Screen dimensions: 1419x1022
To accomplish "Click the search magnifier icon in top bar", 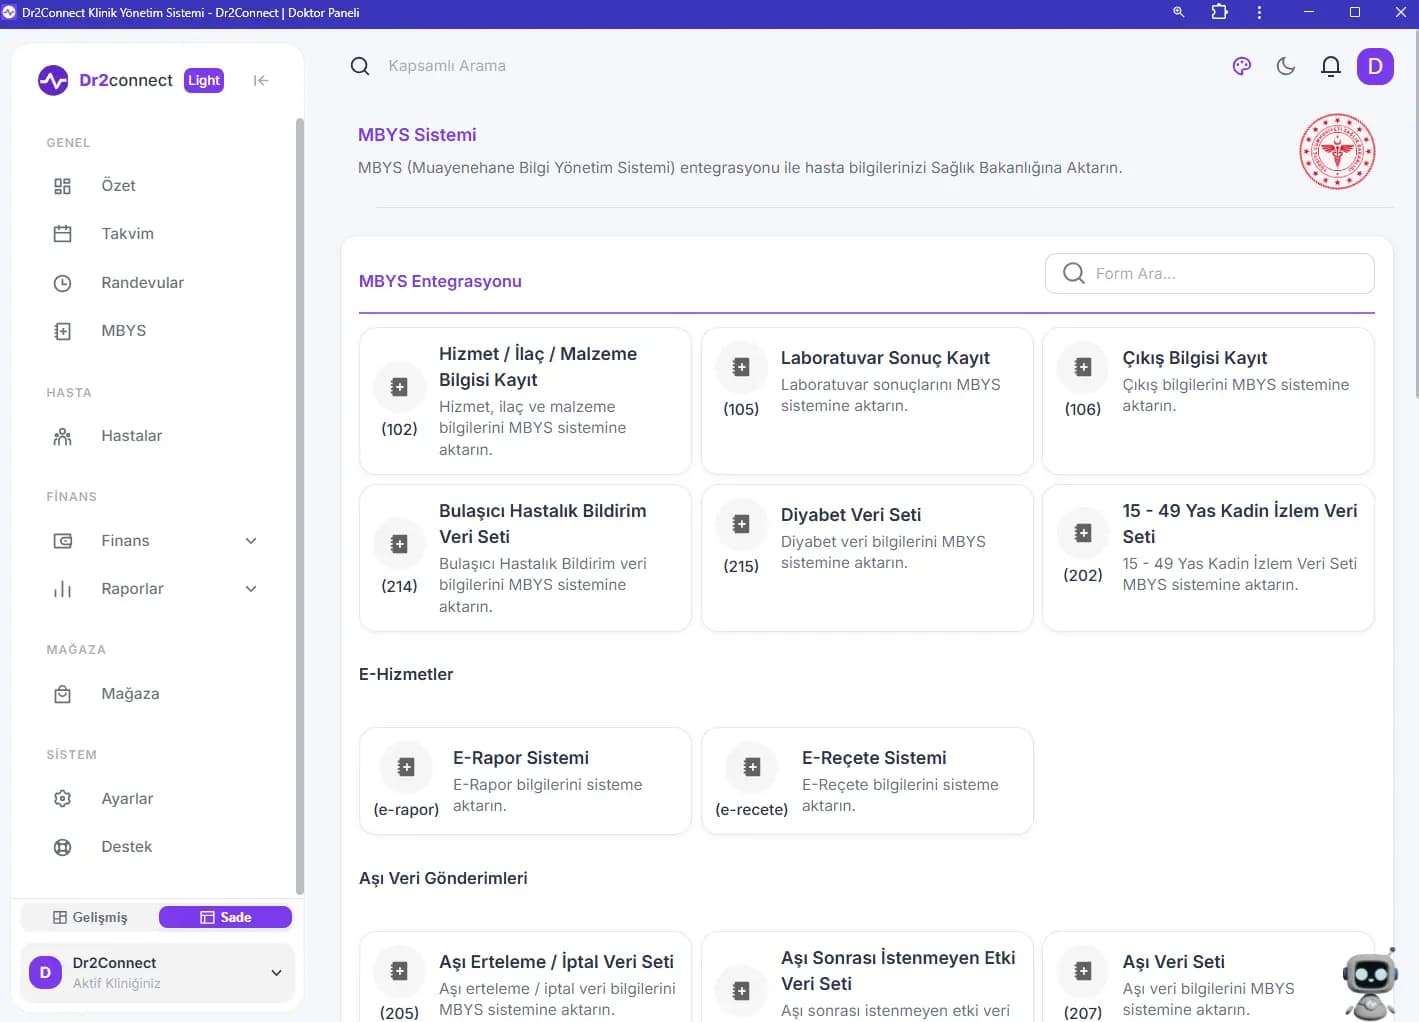I will [x=360, y=66].
